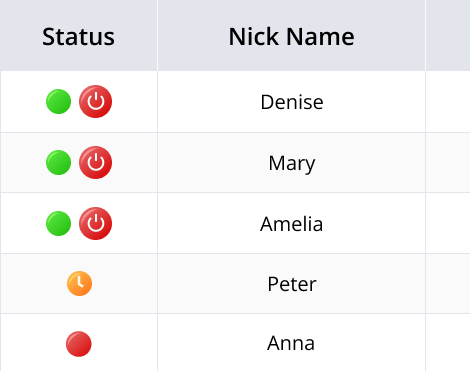
Task: Select the Mary nickname cell
Action: pyautogui.click(x=291, y=163)
